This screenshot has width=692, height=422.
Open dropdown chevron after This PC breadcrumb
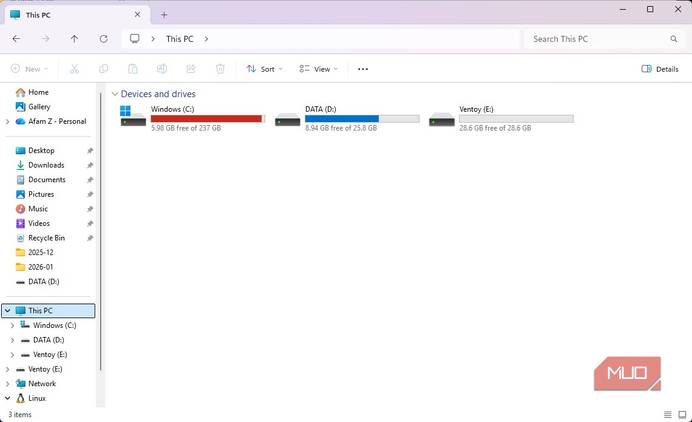pyautogui.click(x=206, y=39)
